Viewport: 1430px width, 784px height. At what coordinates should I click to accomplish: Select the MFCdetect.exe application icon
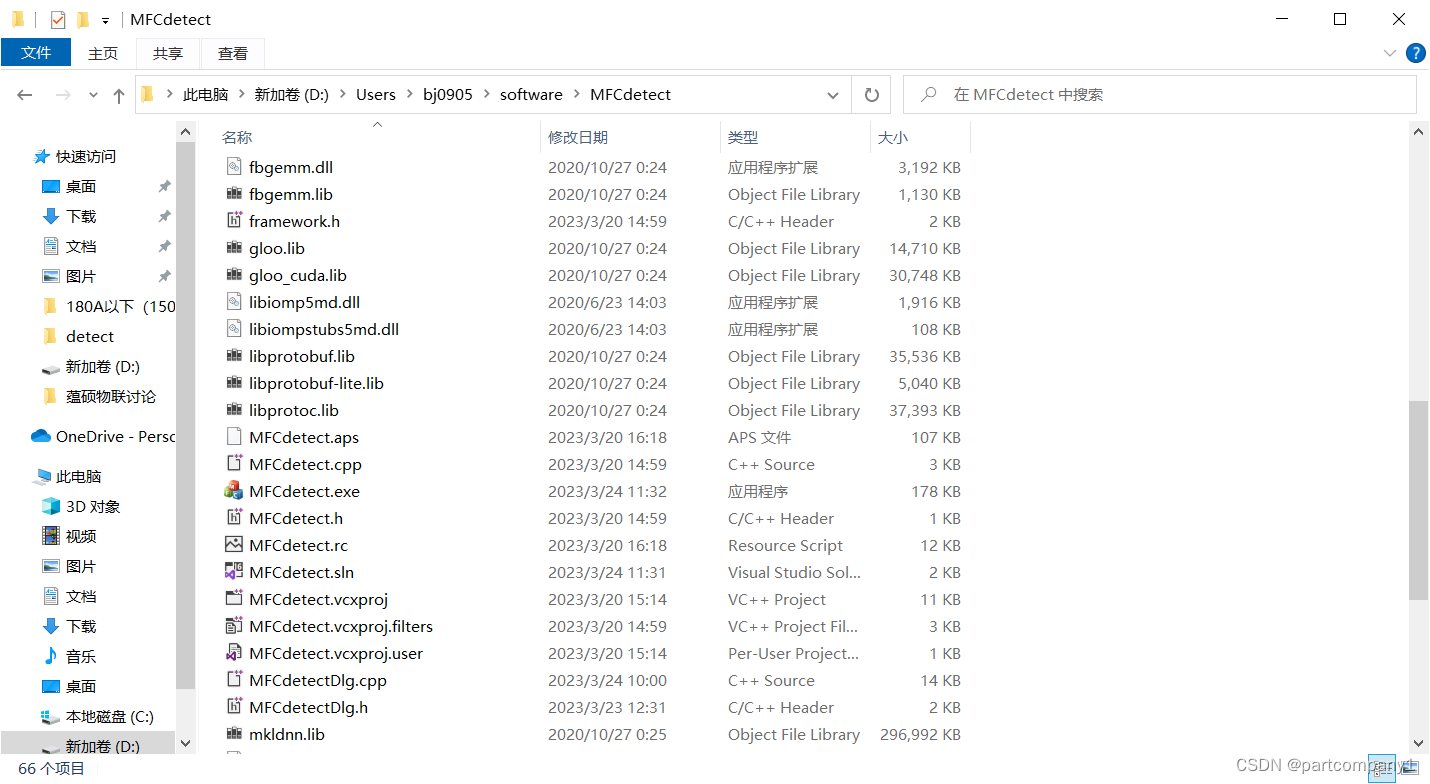click(234, 491)
